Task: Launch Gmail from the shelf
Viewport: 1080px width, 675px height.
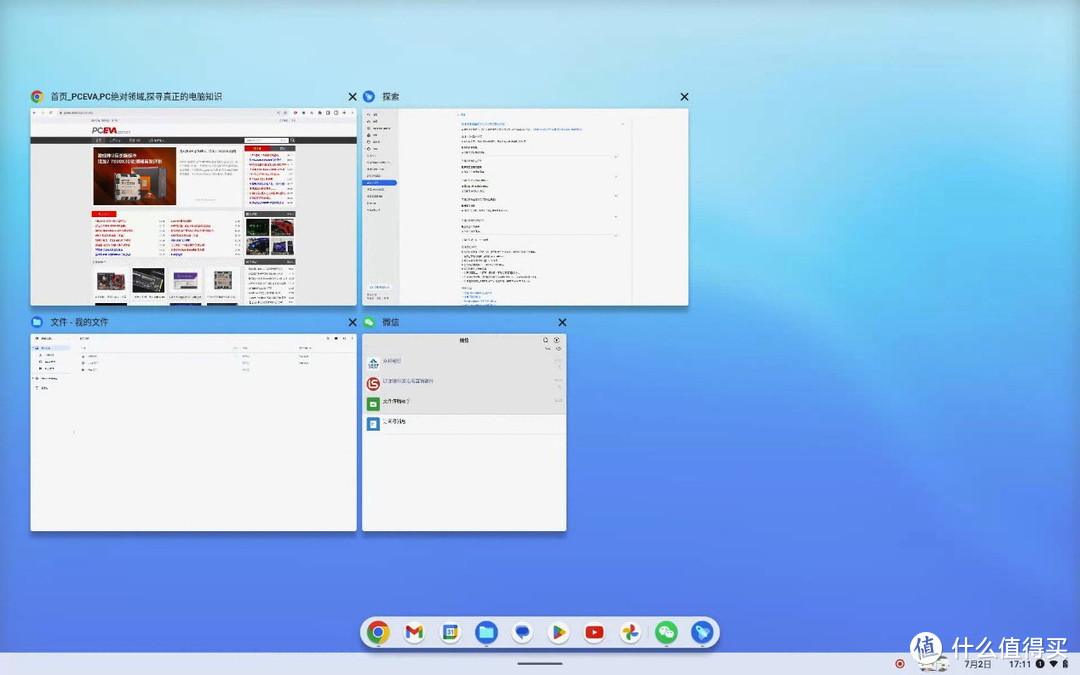Action: coord(413,632)
